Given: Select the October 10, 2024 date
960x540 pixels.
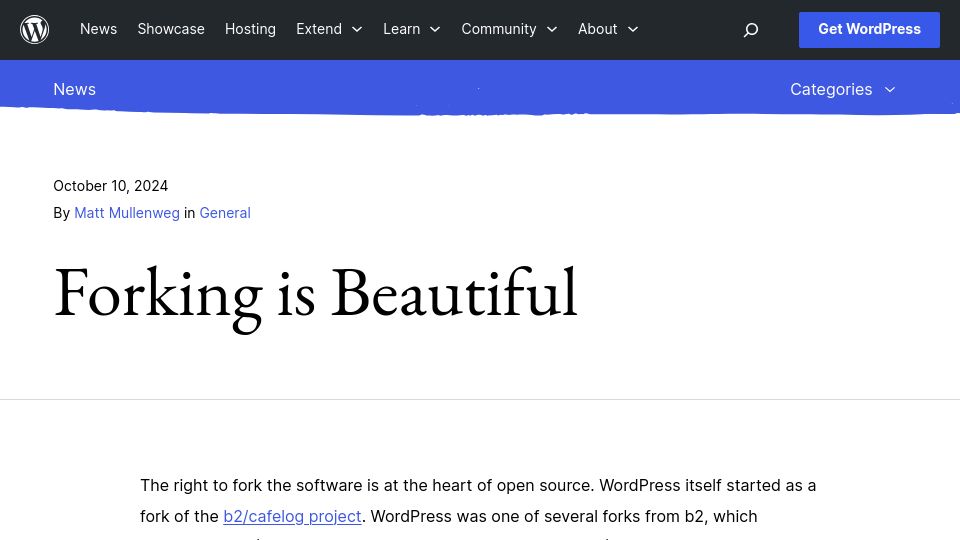Looking at the screenshot, I should point(110,186).
